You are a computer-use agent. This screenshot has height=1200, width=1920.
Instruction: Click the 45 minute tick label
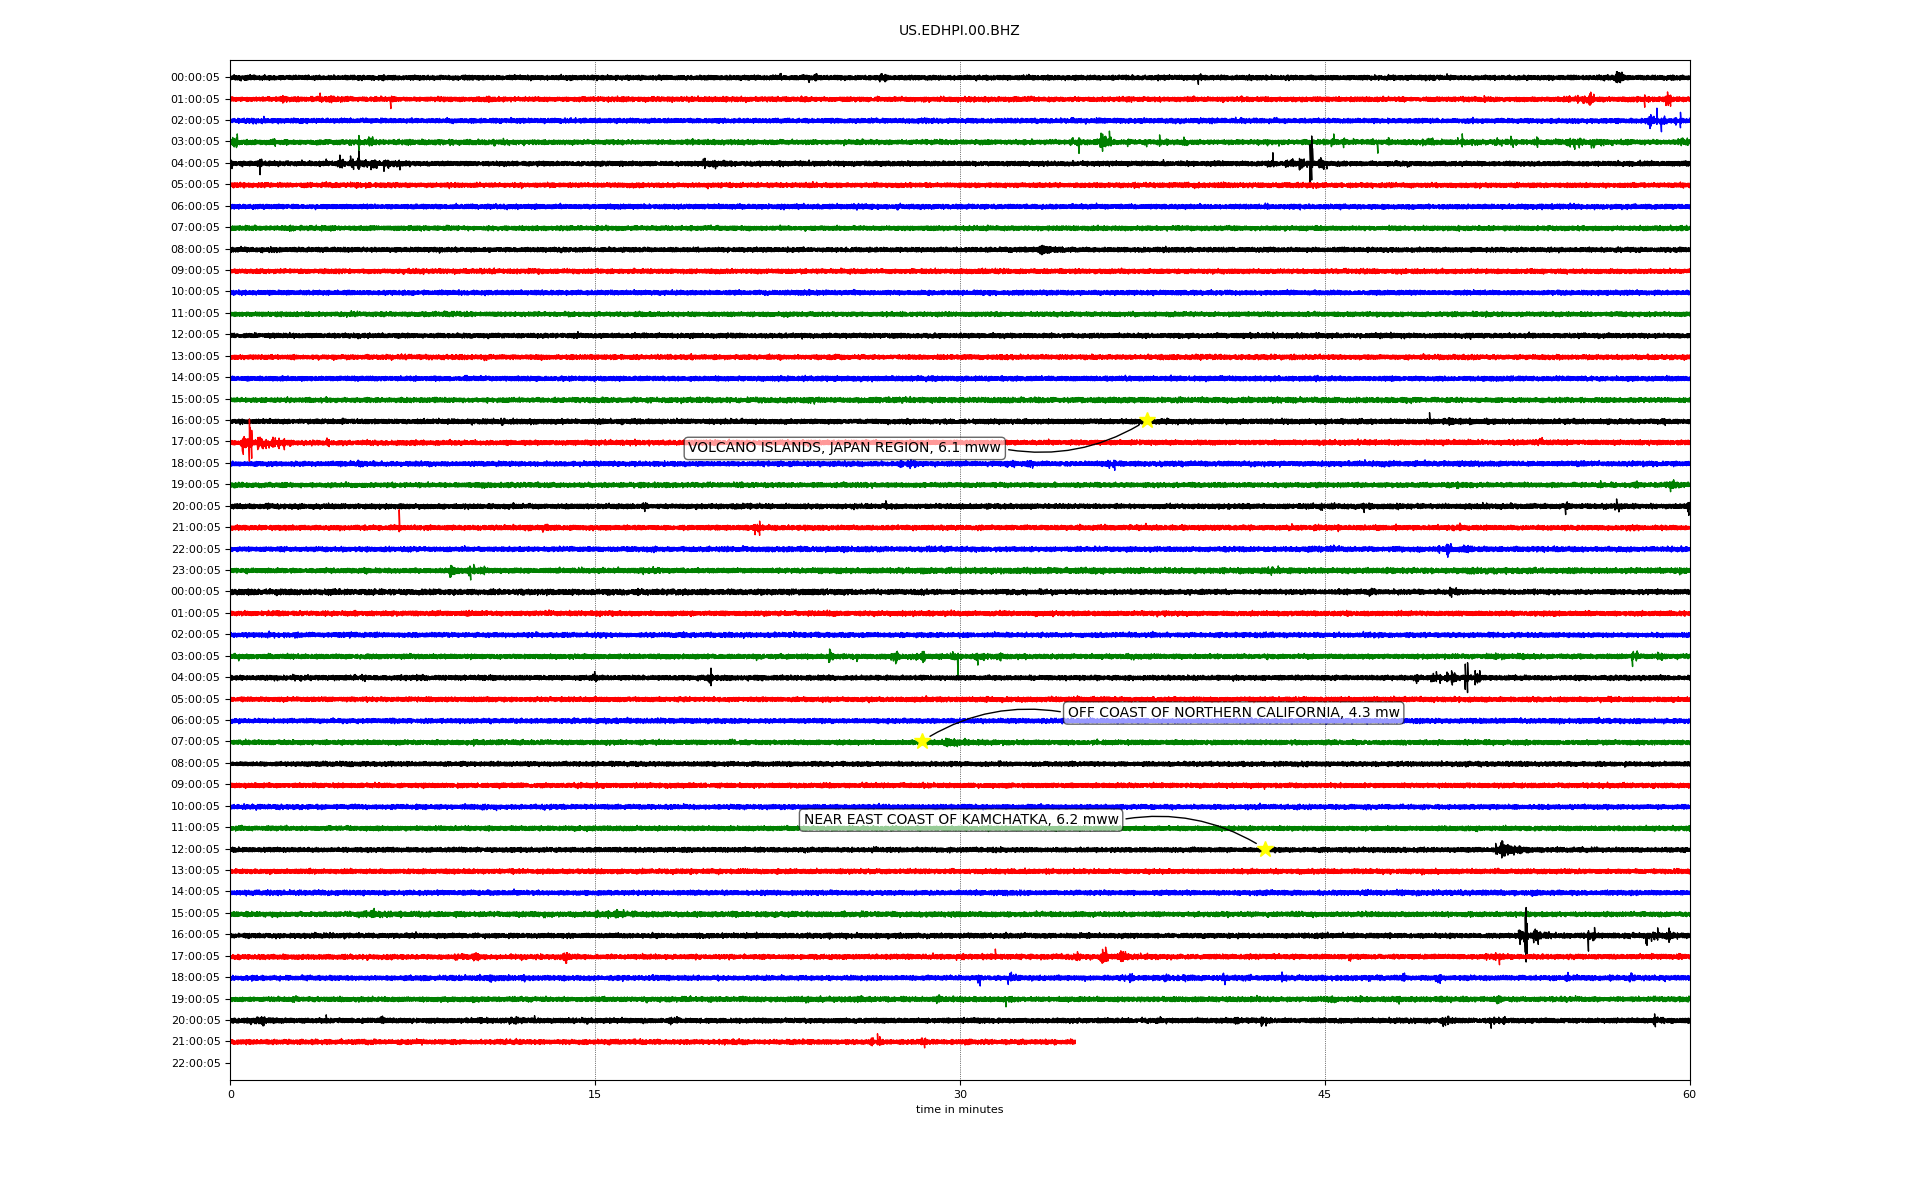click(1325, 1094)
